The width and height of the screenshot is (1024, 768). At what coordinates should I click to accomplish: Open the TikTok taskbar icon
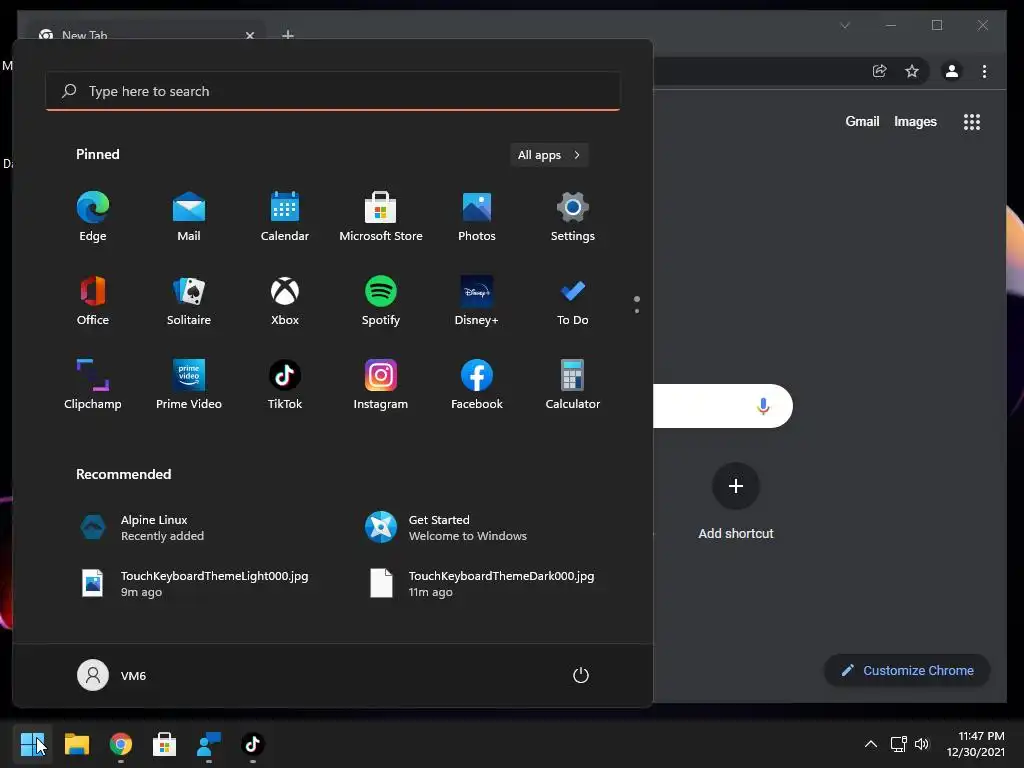click(x=253, y=744)
